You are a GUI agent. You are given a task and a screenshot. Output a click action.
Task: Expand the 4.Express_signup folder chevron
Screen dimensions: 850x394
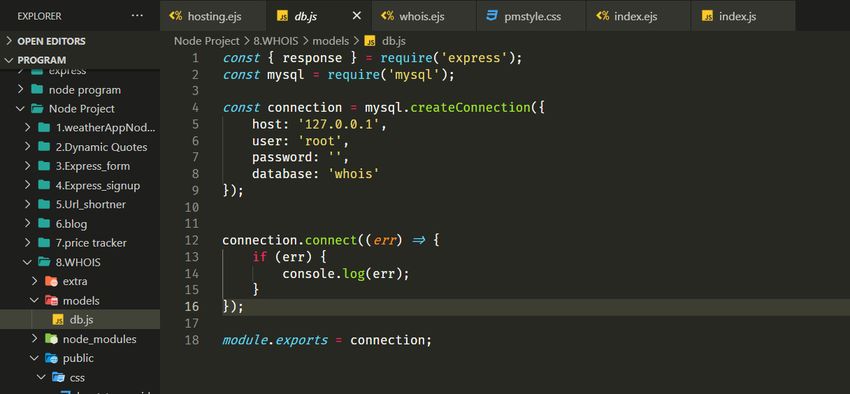(28, 185)
